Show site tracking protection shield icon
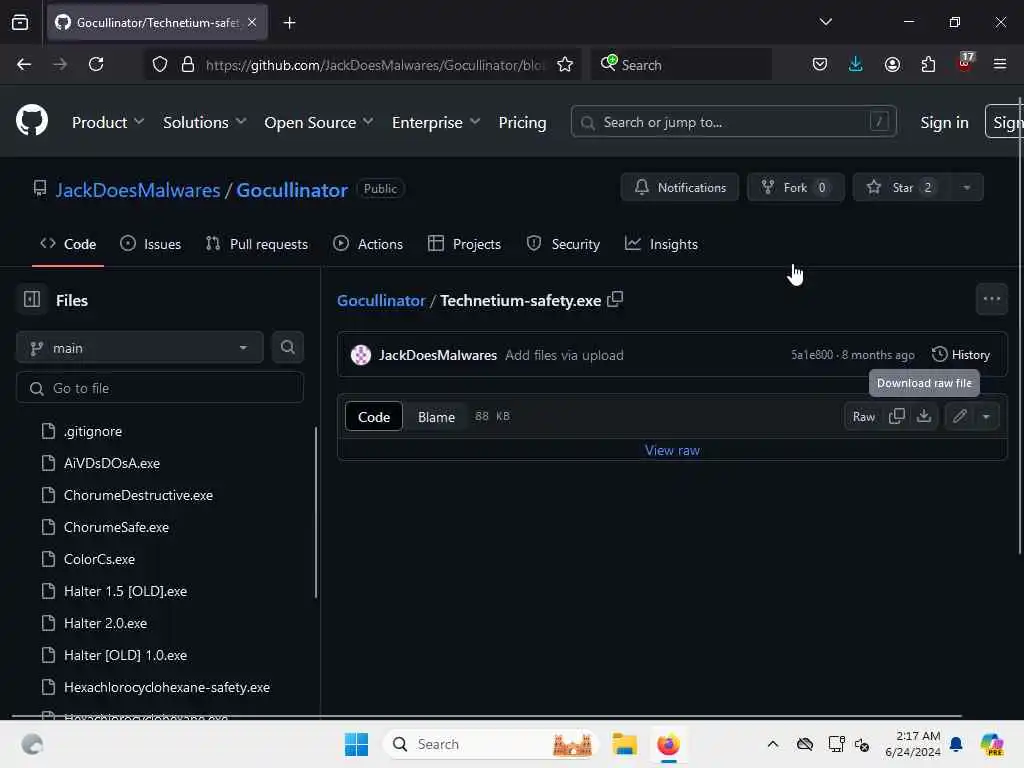The width and height of the screenshot is (1024, 768). click(x=160, y=65)
